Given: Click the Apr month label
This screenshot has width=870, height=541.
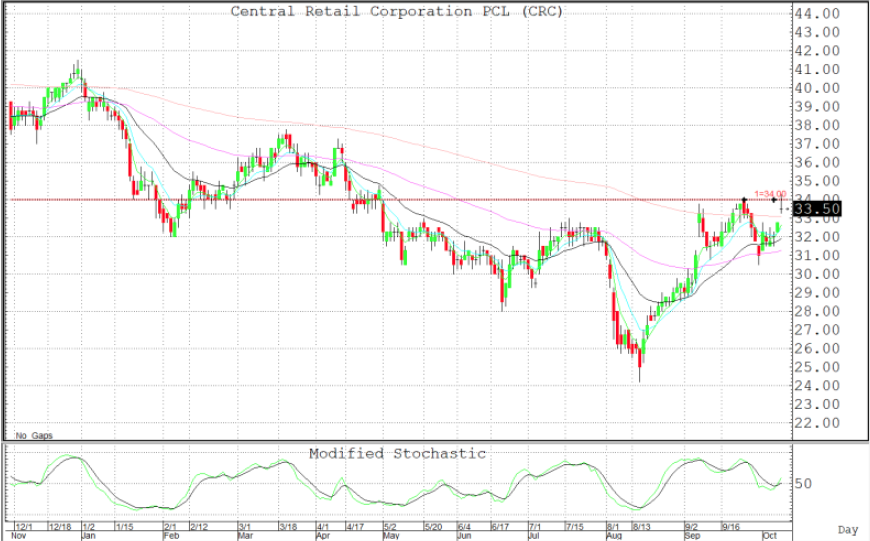Looking at the screenshot, I should pyautogui.click(x=323, y=536).
